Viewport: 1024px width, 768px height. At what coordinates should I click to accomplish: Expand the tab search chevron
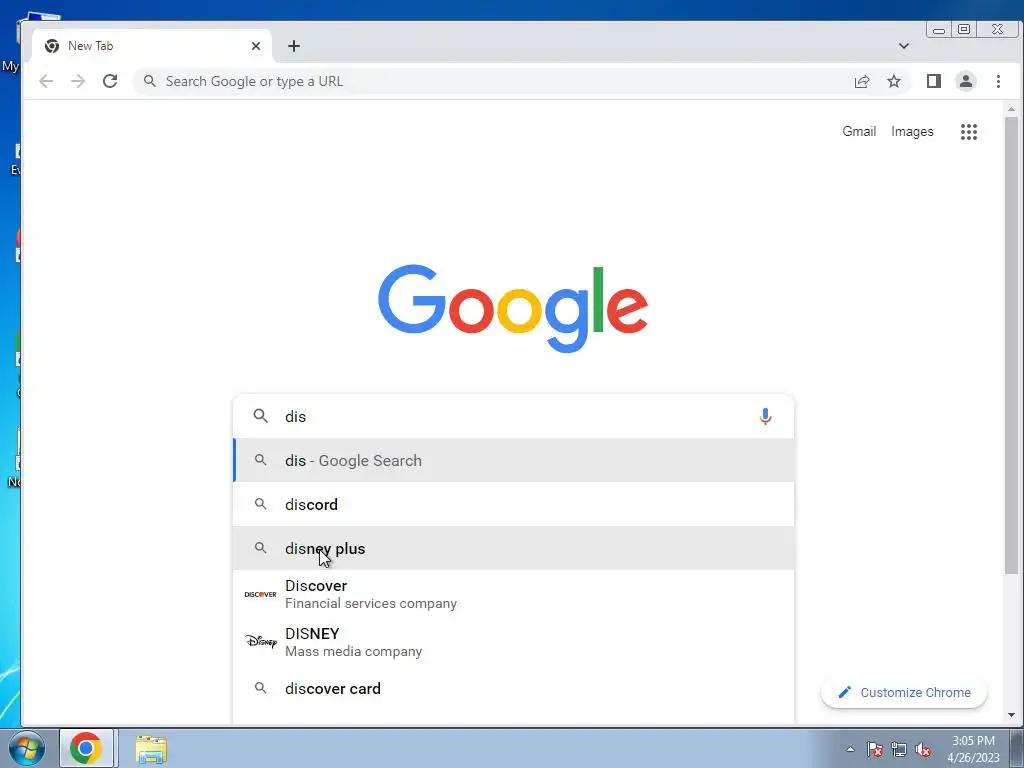click(903, 46)
